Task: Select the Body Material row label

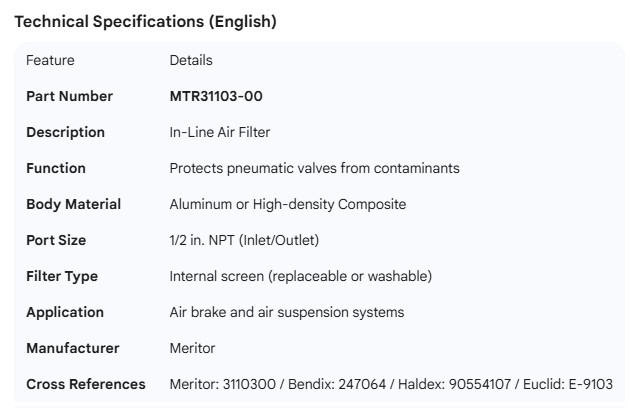Action: (x=73, y=204)
